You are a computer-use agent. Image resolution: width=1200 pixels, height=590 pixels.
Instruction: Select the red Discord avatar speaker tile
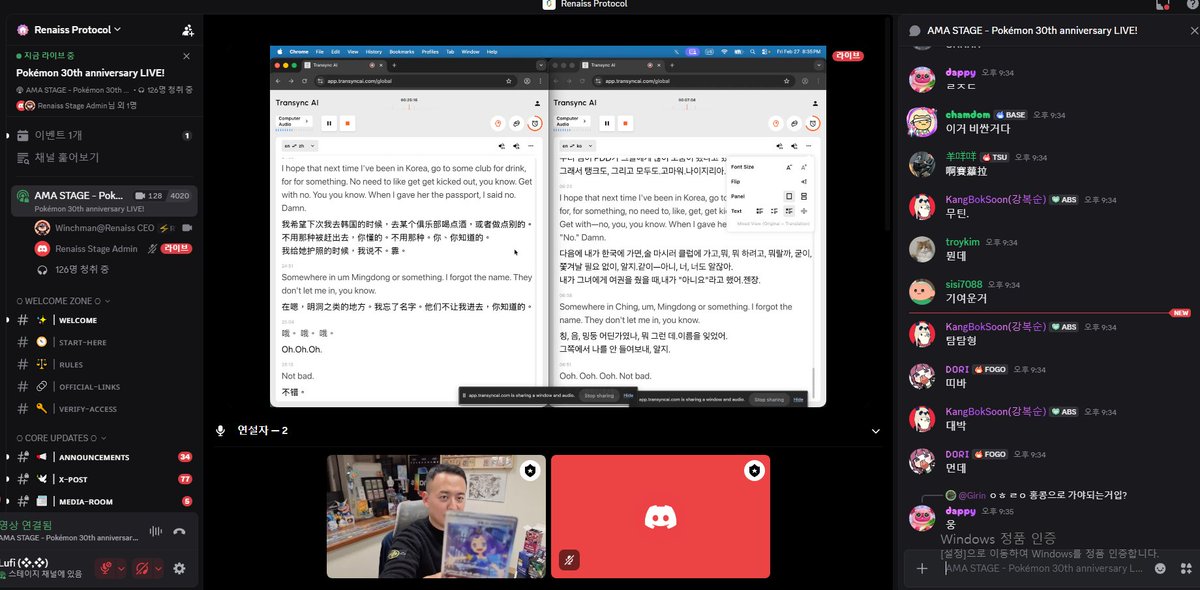click(660, 516)
